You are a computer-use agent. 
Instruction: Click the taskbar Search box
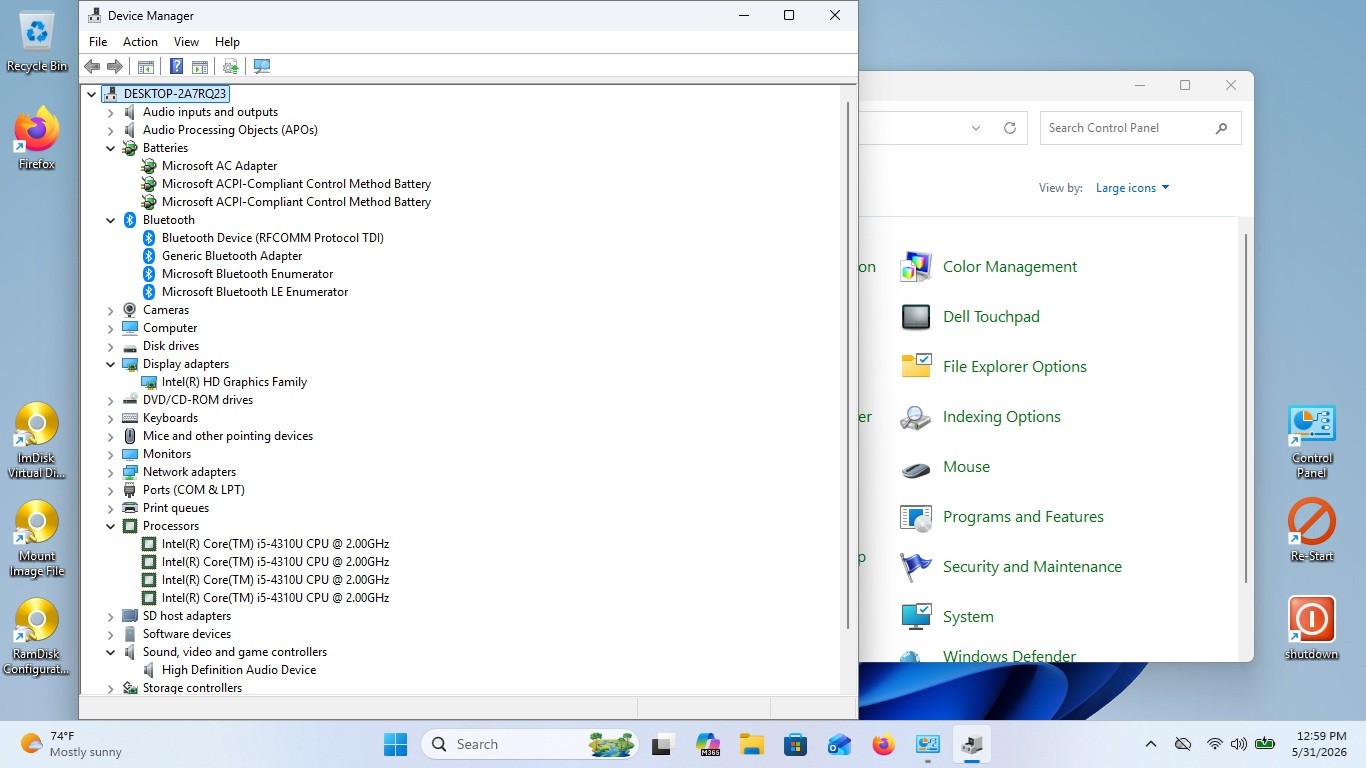pyautogui.click(x=531, y=744)
